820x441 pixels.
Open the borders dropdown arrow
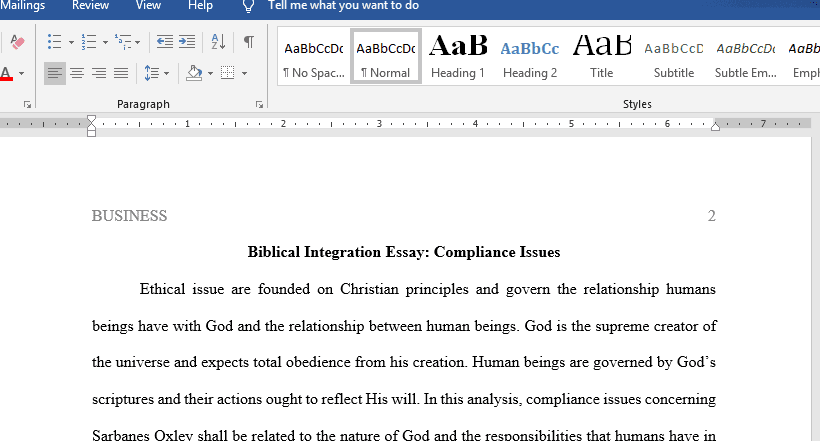click(x=244, y=73)
